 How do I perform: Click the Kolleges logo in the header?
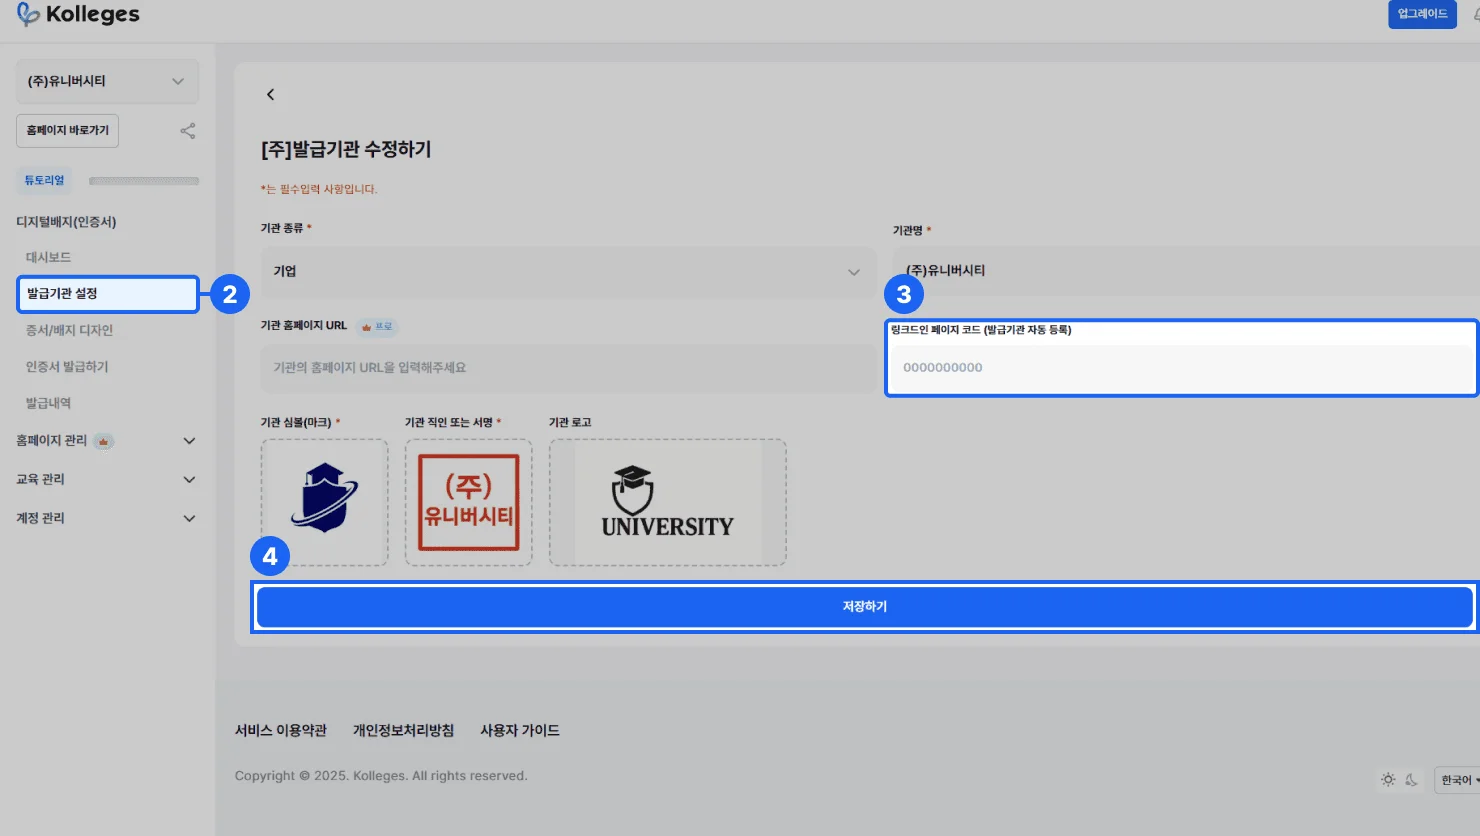pyautogui.click(x=78, y=15)
